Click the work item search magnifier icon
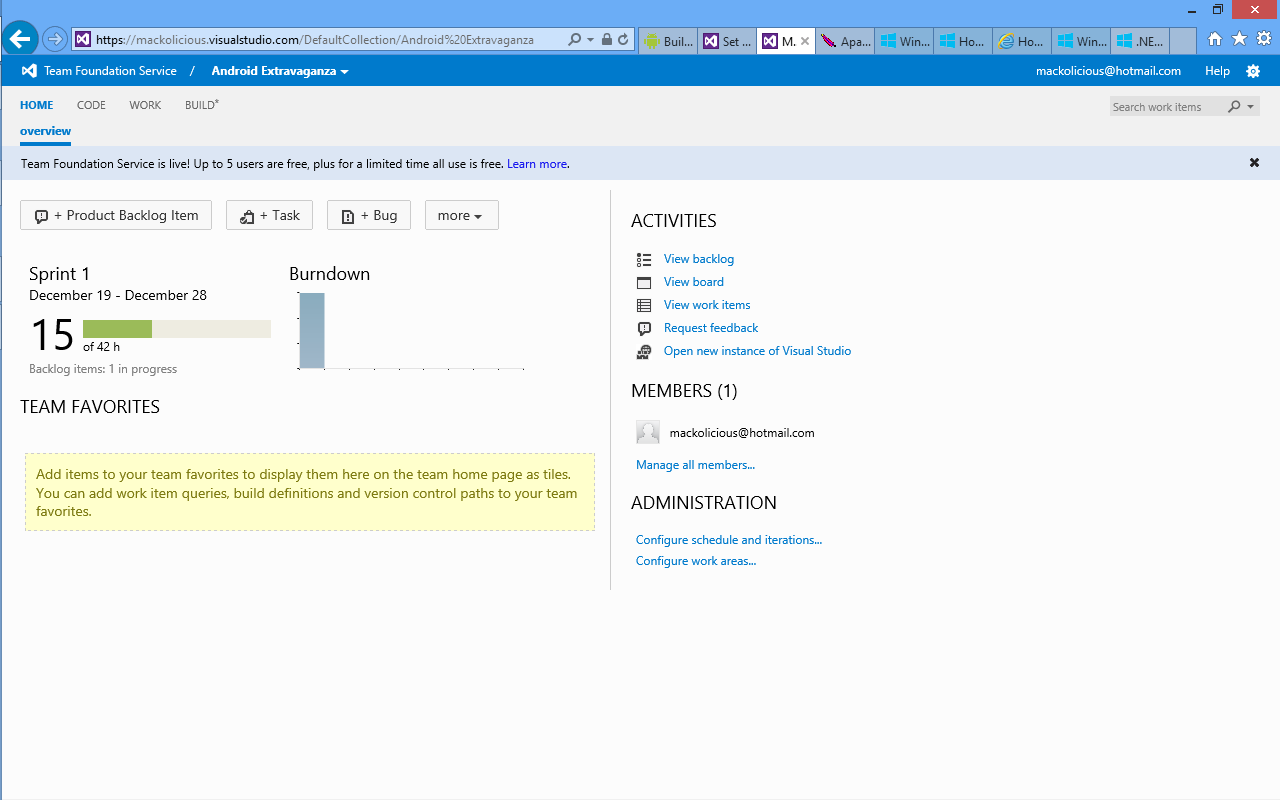 pyautogui.click(x=1234, y=107)
